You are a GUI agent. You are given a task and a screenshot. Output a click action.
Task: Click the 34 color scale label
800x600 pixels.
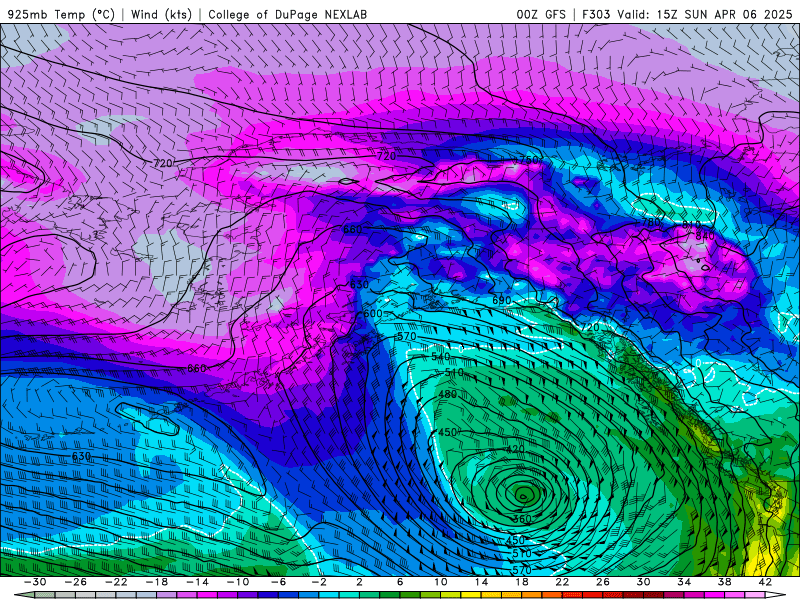684,582
